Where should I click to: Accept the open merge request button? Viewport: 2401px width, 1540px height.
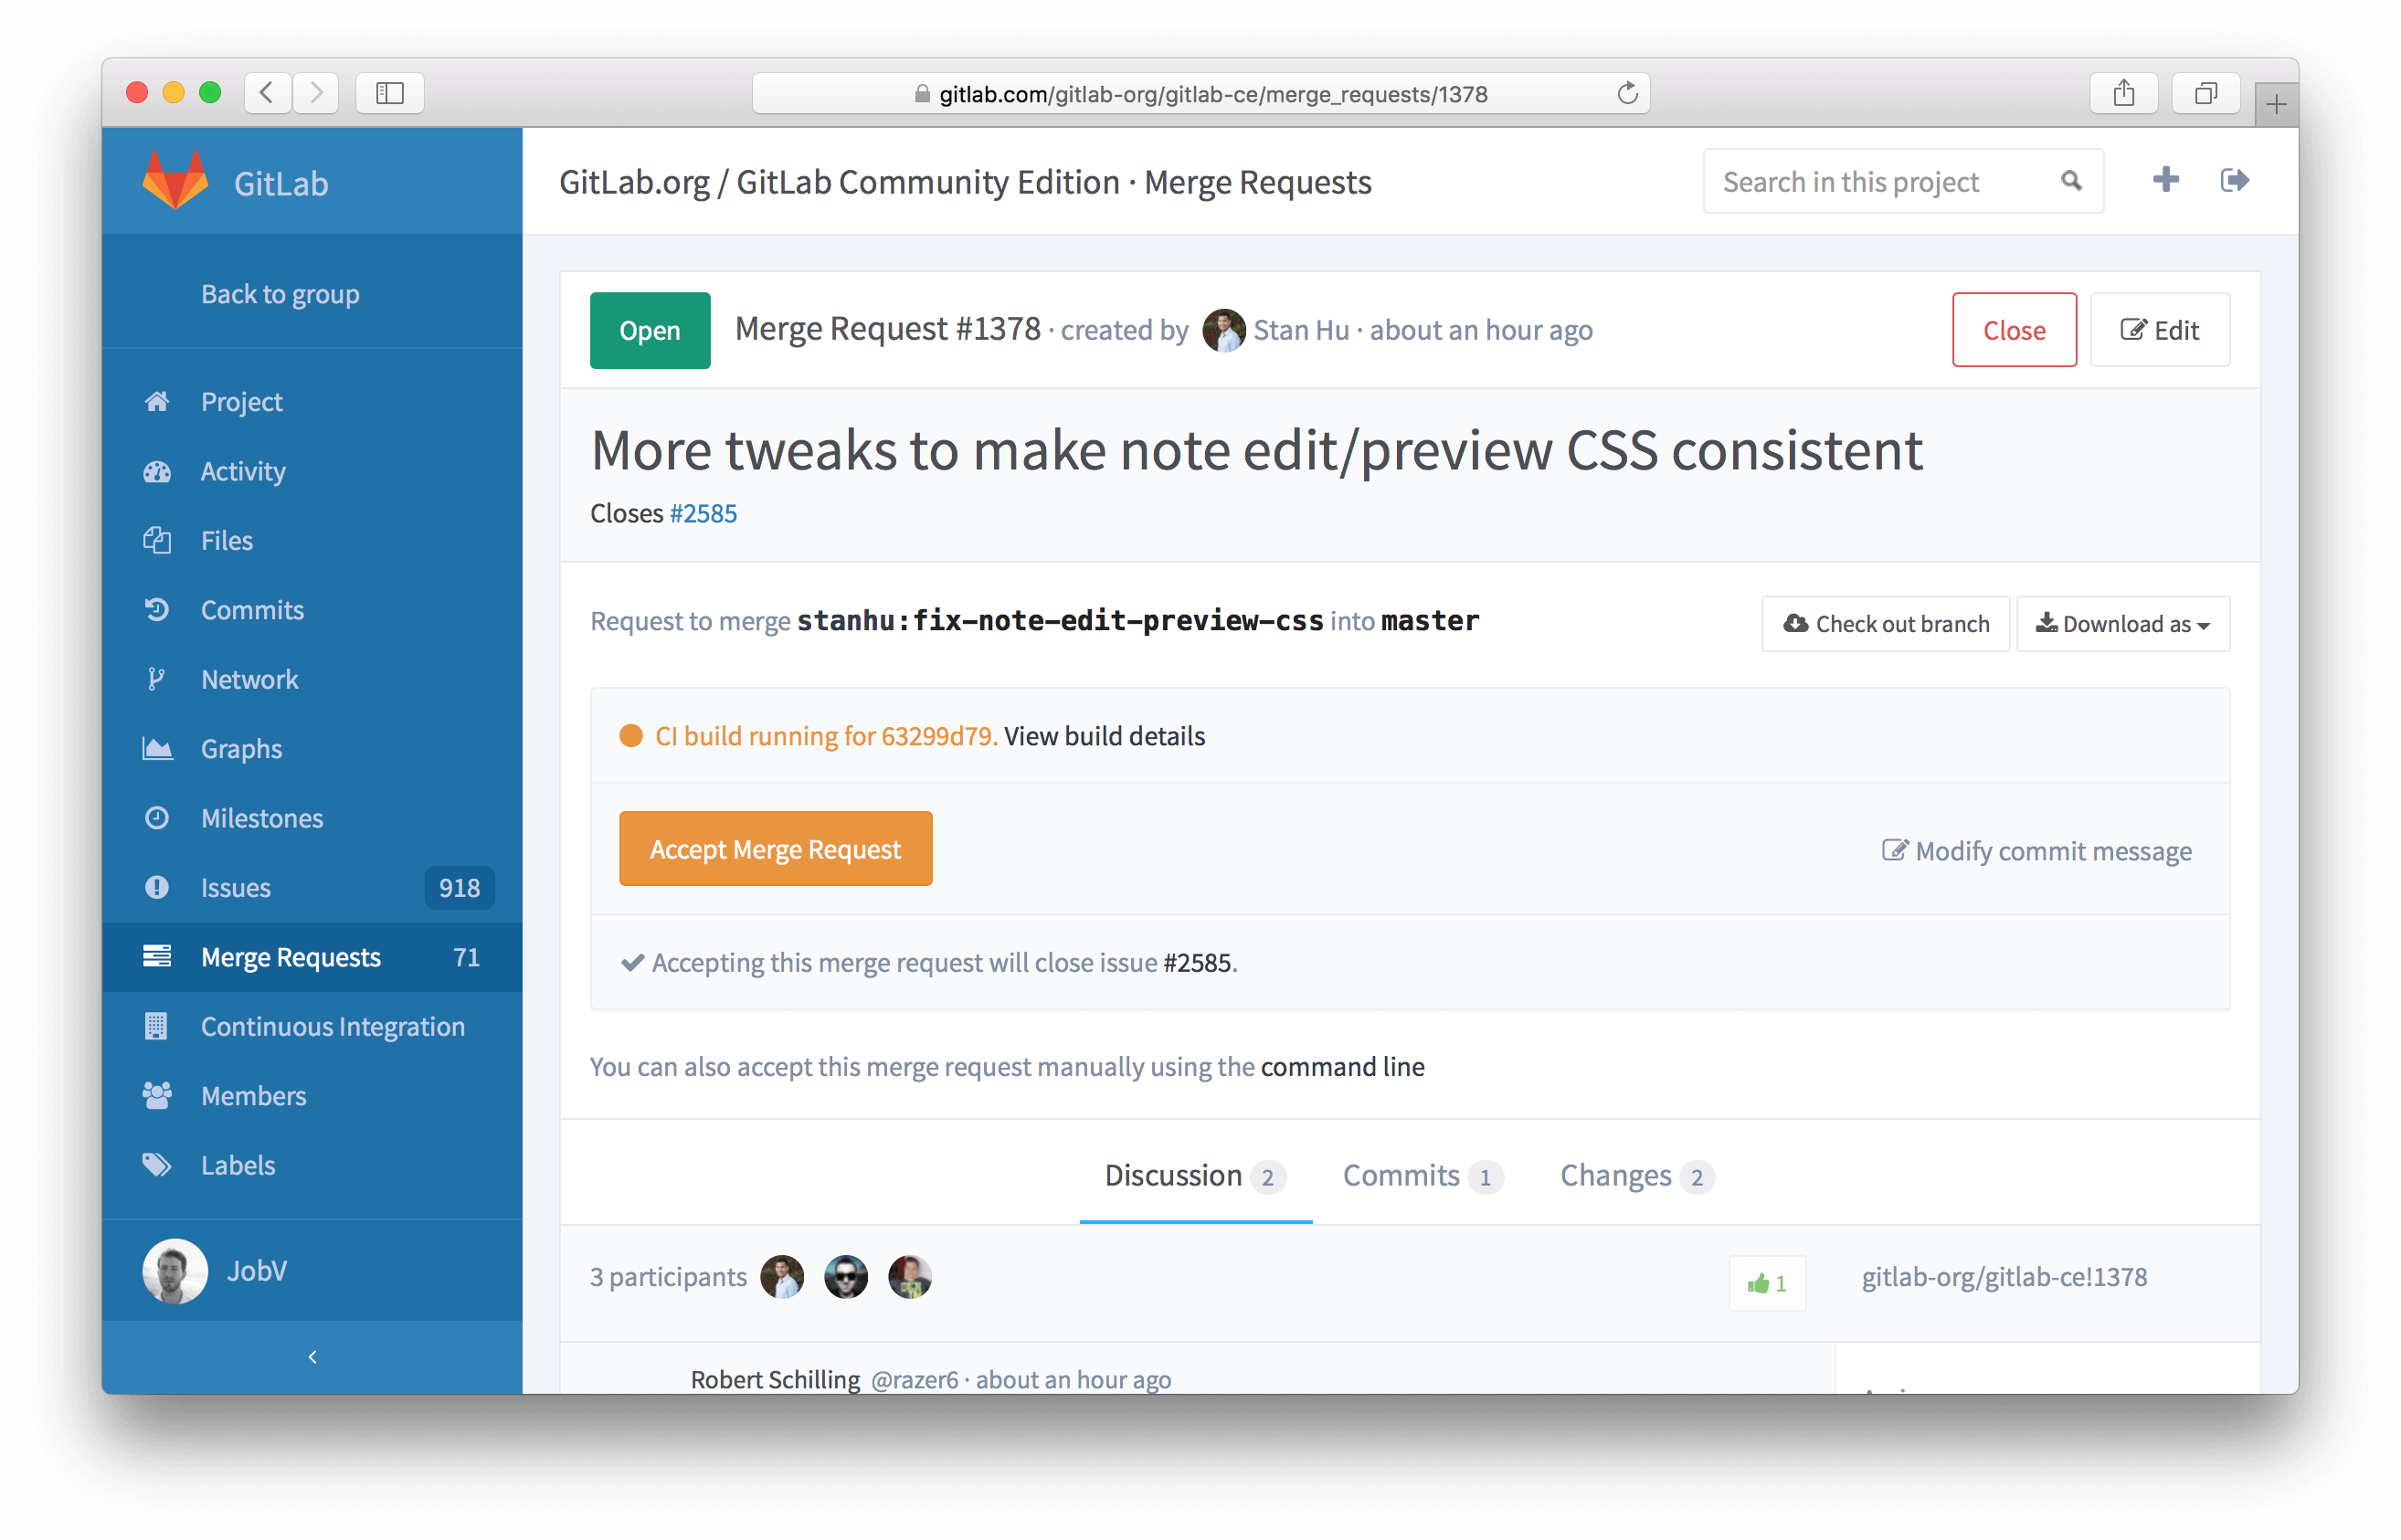pos(776,847)
